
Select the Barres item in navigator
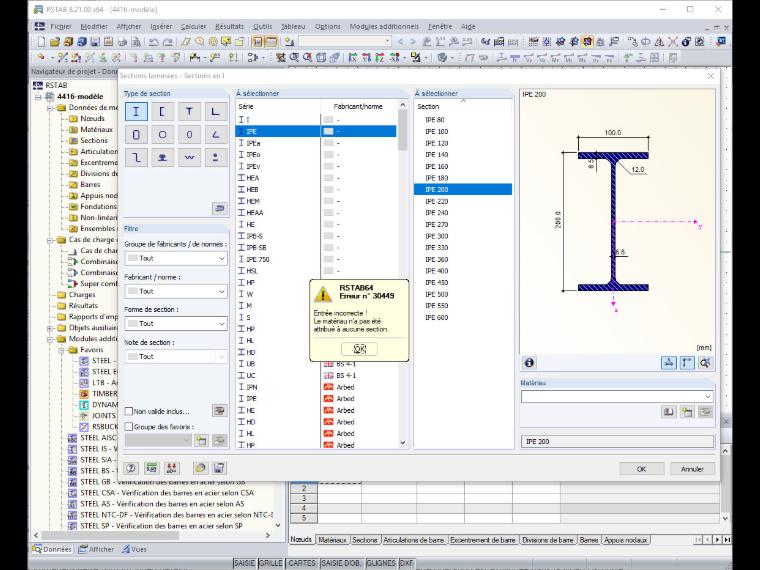[x=90, y=185]
